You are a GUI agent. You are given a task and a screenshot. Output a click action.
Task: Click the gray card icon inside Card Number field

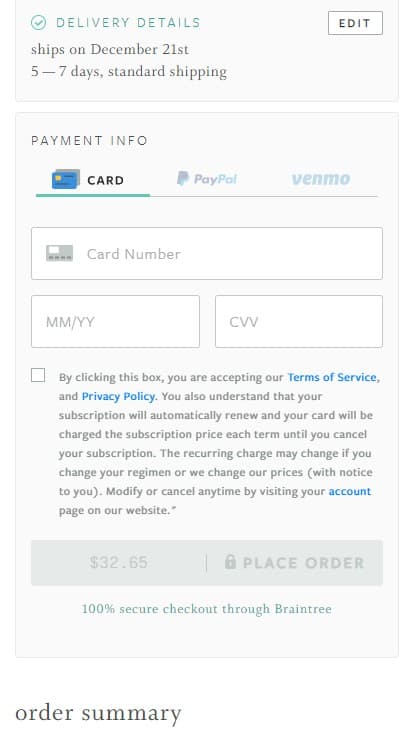[60, 253]
